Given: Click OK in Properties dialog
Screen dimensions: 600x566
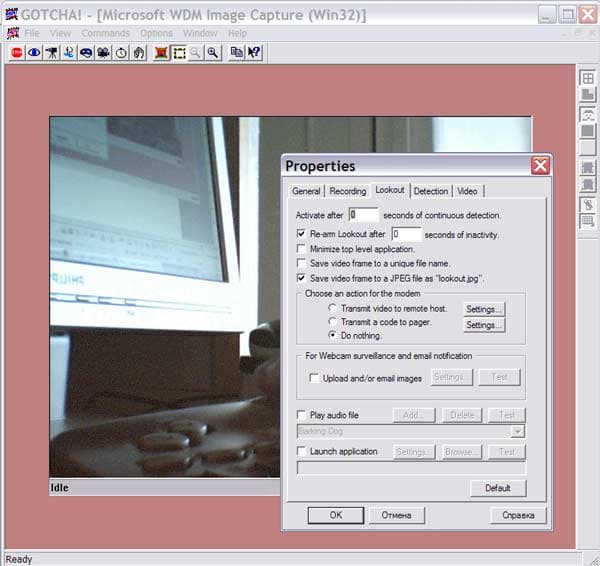Looking at the screenshot, I should click(336, 515).
